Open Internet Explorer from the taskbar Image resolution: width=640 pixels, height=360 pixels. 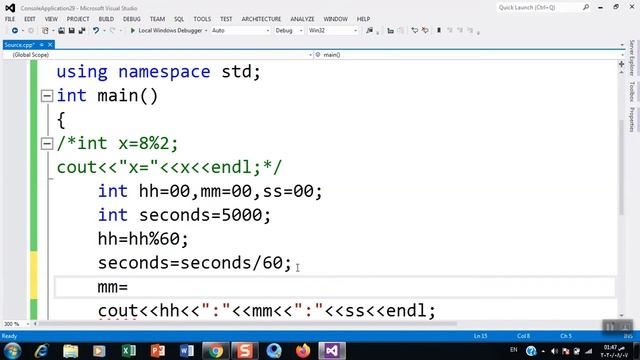42,351
